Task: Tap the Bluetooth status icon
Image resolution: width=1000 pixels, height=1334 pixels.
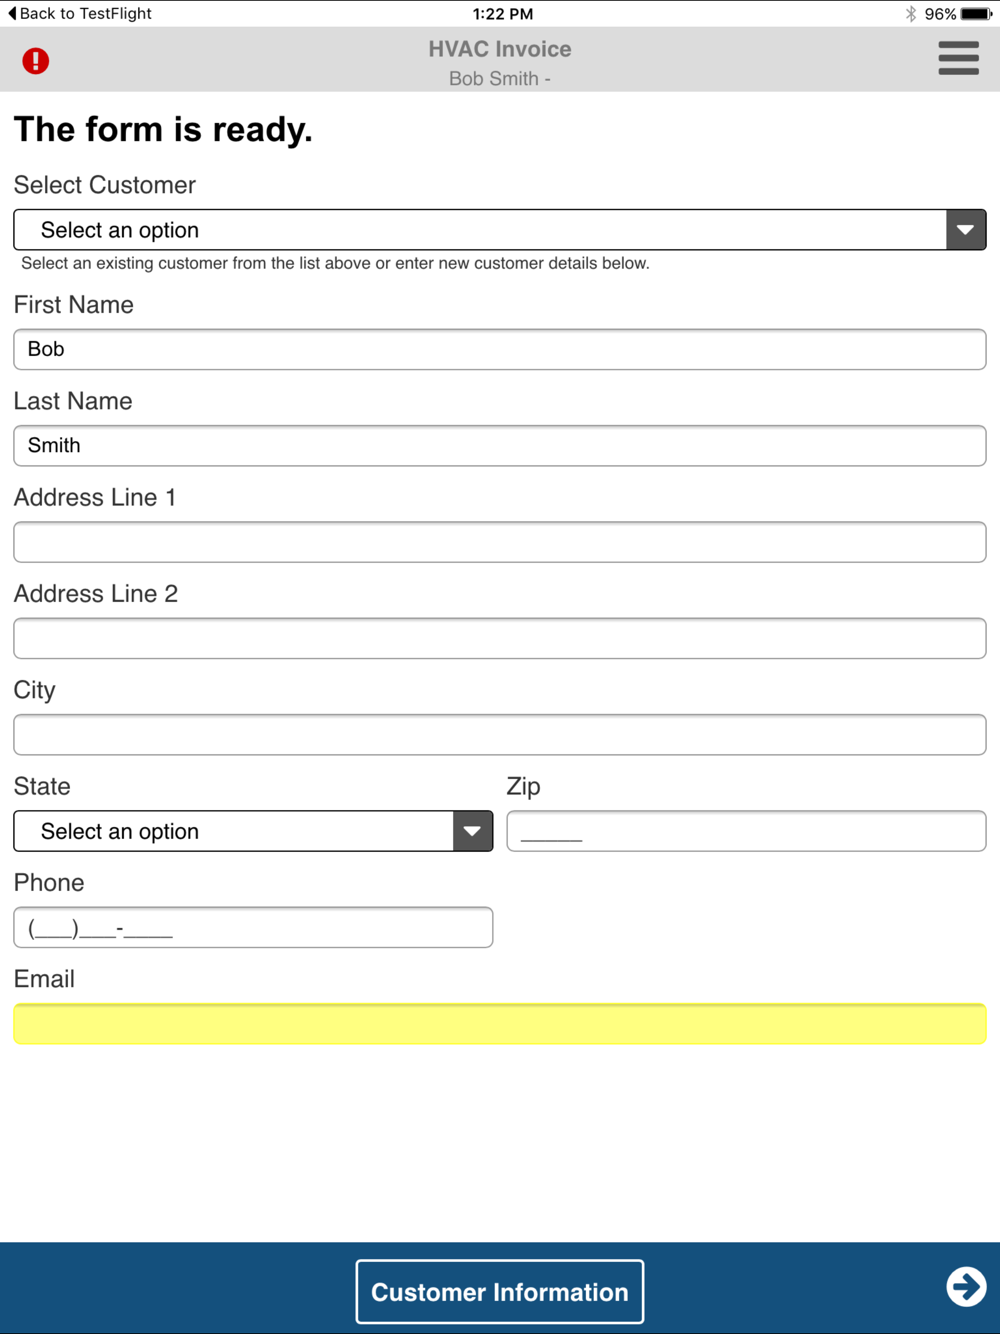Action: click(910, 14)
